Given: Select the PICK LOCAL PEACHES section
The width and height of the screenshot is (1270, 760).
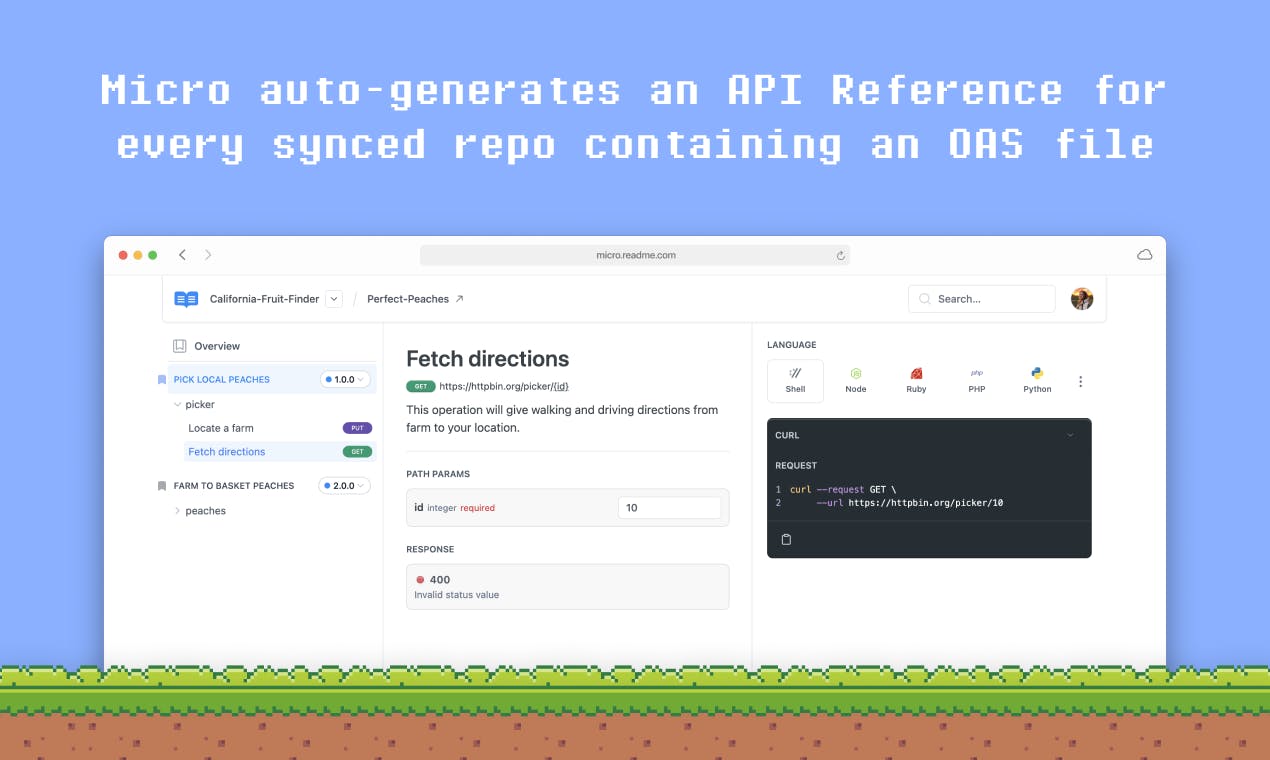Looking at the screenshot, I should point(221,380).
